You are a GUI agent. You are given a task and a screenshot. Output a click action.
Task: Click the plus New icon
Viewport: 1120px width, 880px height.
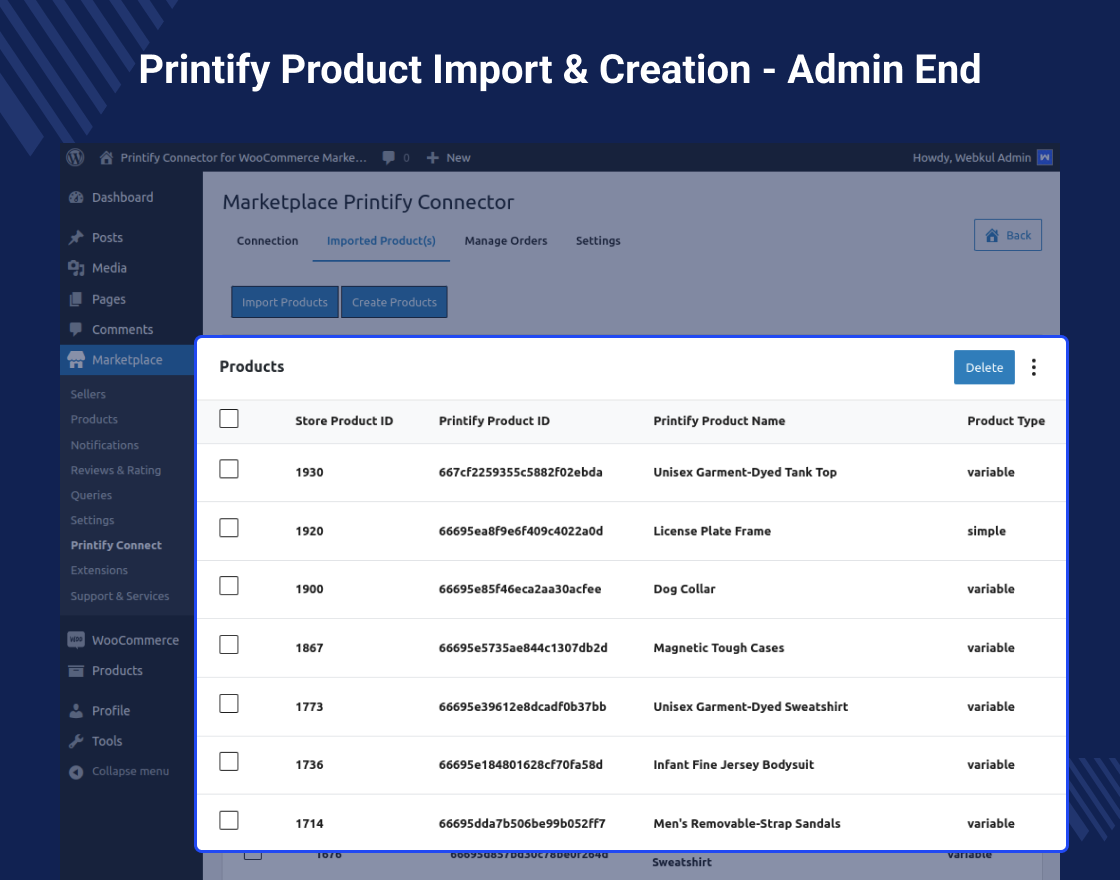[x=432, y=158]
